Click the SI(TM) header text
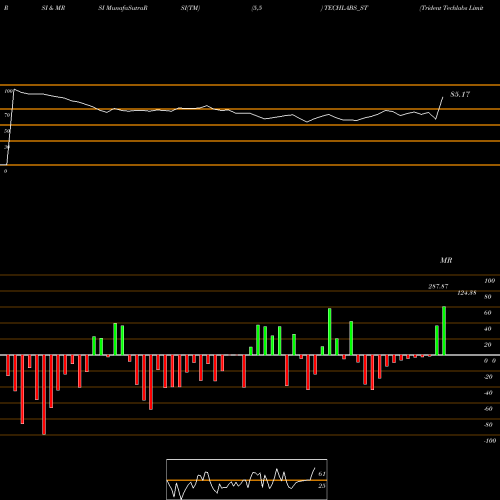The width and height of the screenshot is (500, 500). point(190,8)
